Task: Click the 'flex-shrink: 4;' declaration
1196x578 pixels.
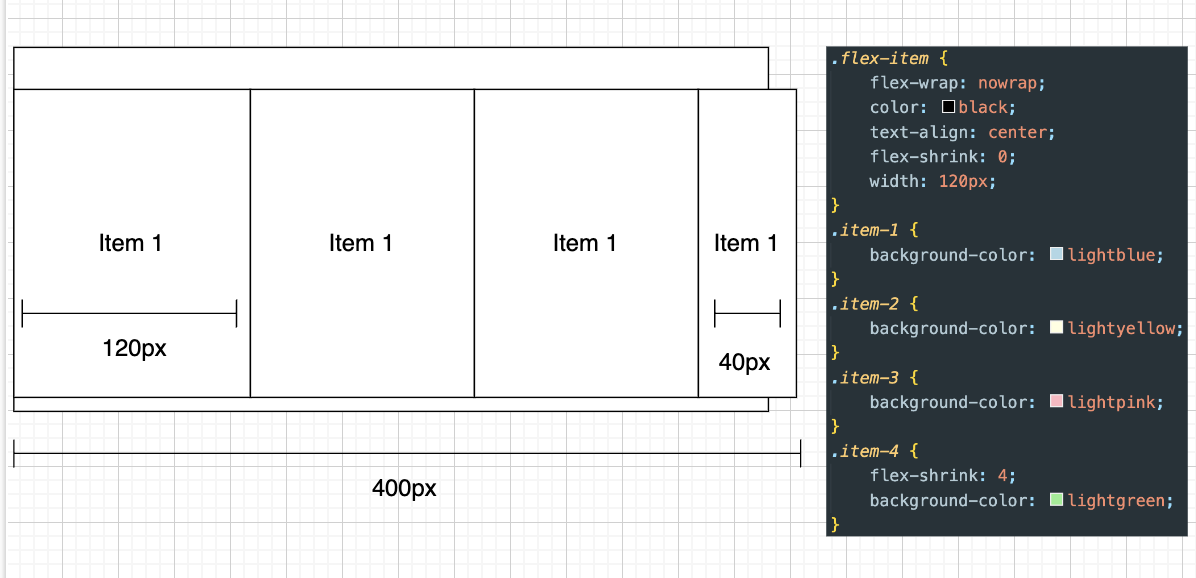Action: [x=943, y=476]
